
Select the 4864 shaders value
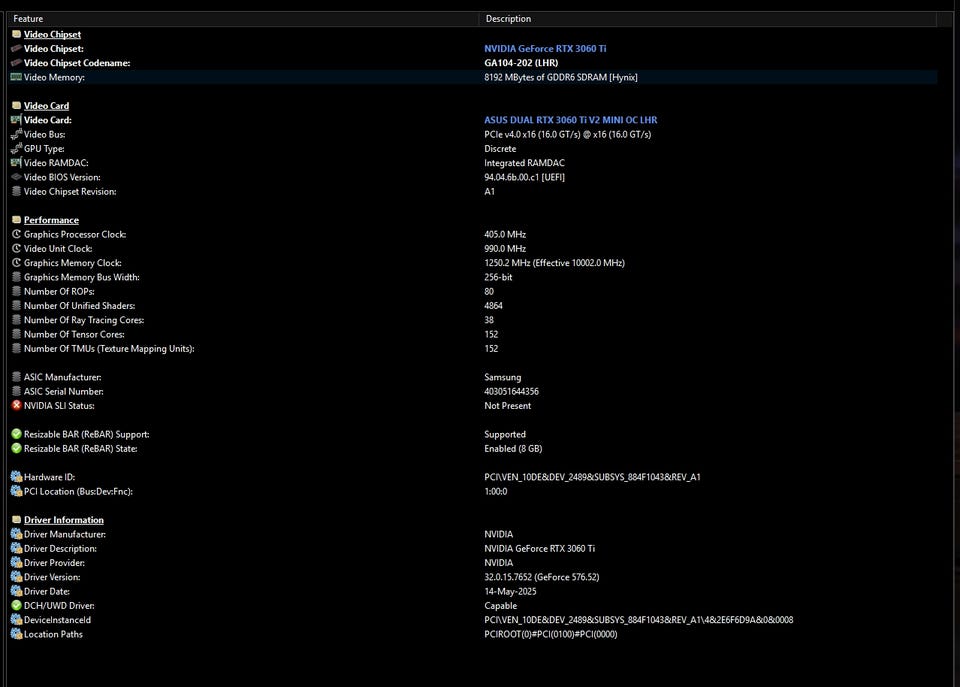click(493, 306)
